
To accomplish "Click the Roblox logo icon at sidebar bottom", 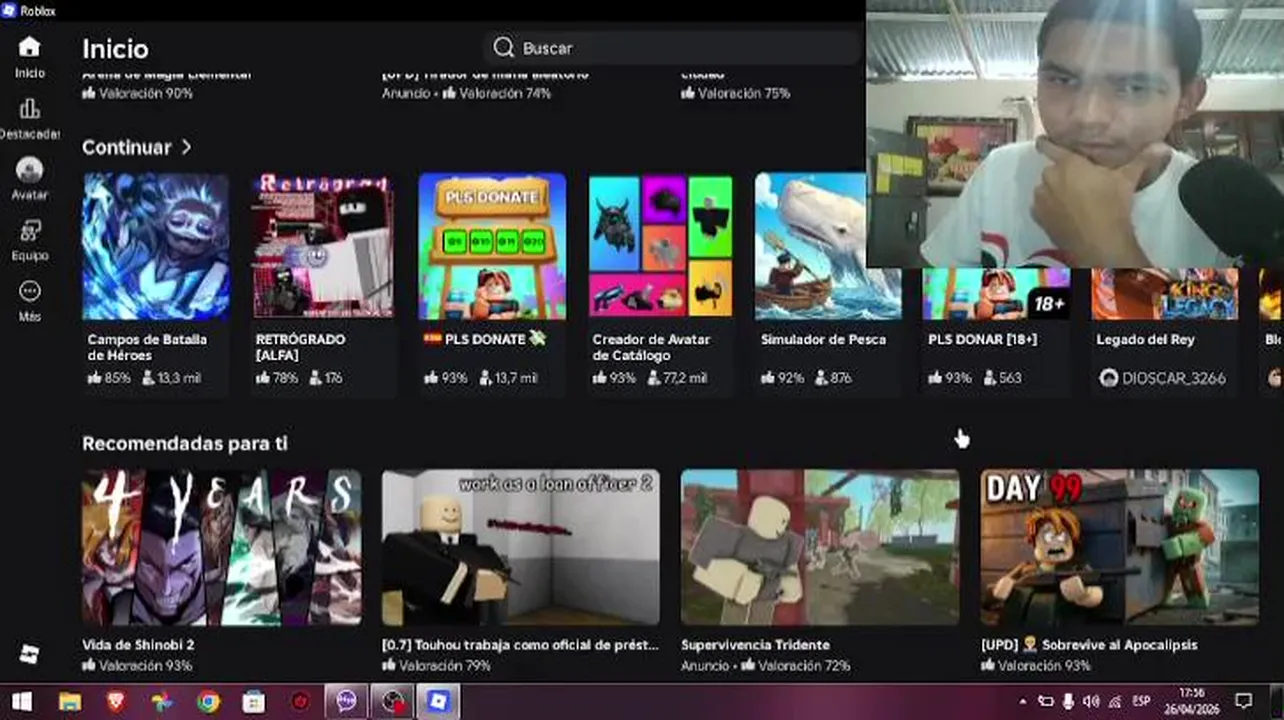I will (30, 655).
